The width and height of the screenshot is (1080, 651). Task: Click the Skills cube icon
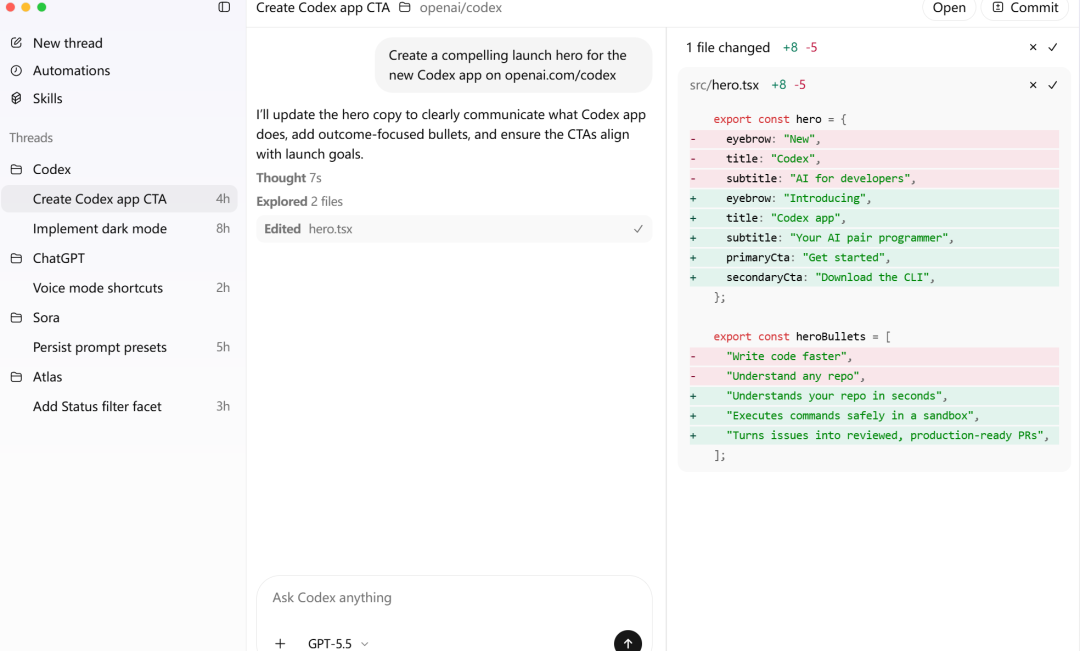click(17, 99)
